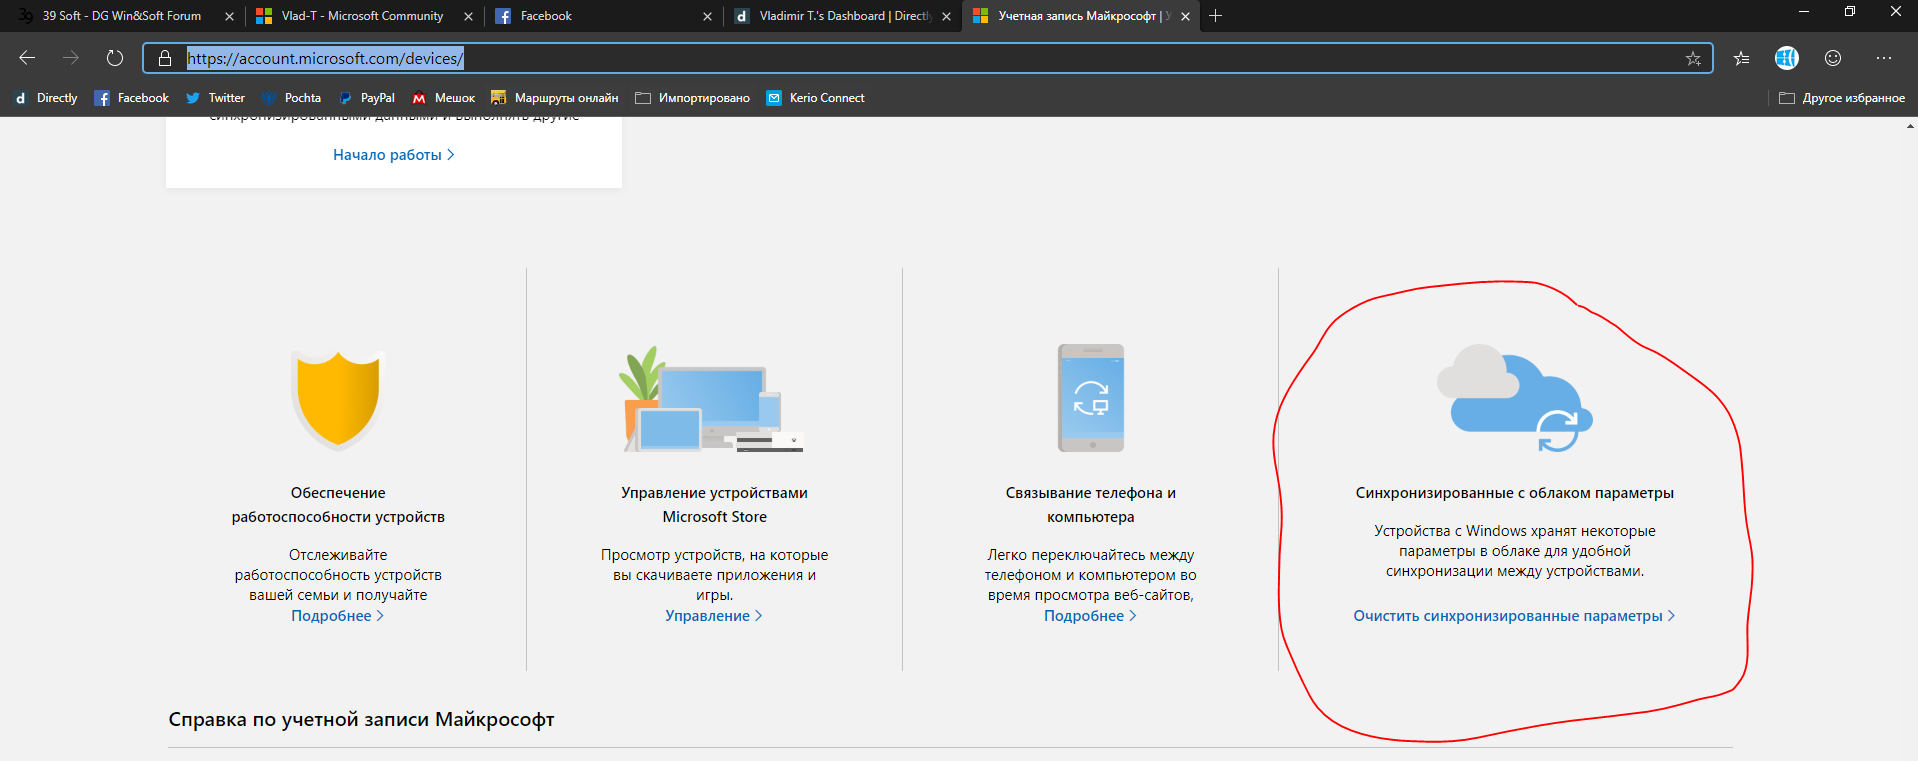The width and height of the screenshot is (1918, 761).
Task: Close the Vlad-T Microsoft Community tab
Action: pos(468,16)
